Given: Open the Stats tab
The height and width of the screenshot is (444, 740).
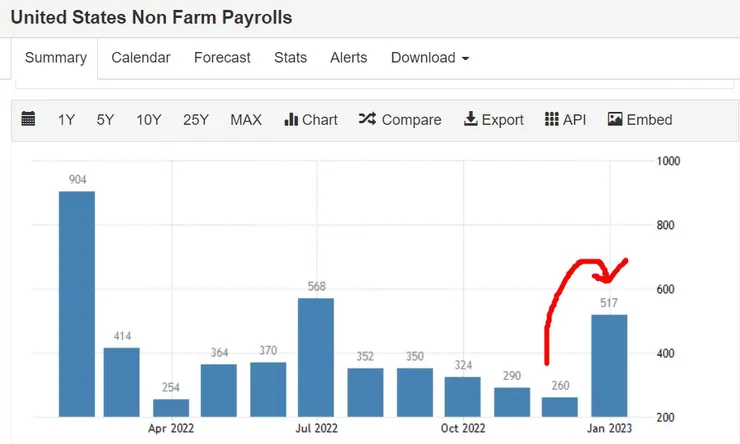Looking at the screenshot, I should click(290, 58).
